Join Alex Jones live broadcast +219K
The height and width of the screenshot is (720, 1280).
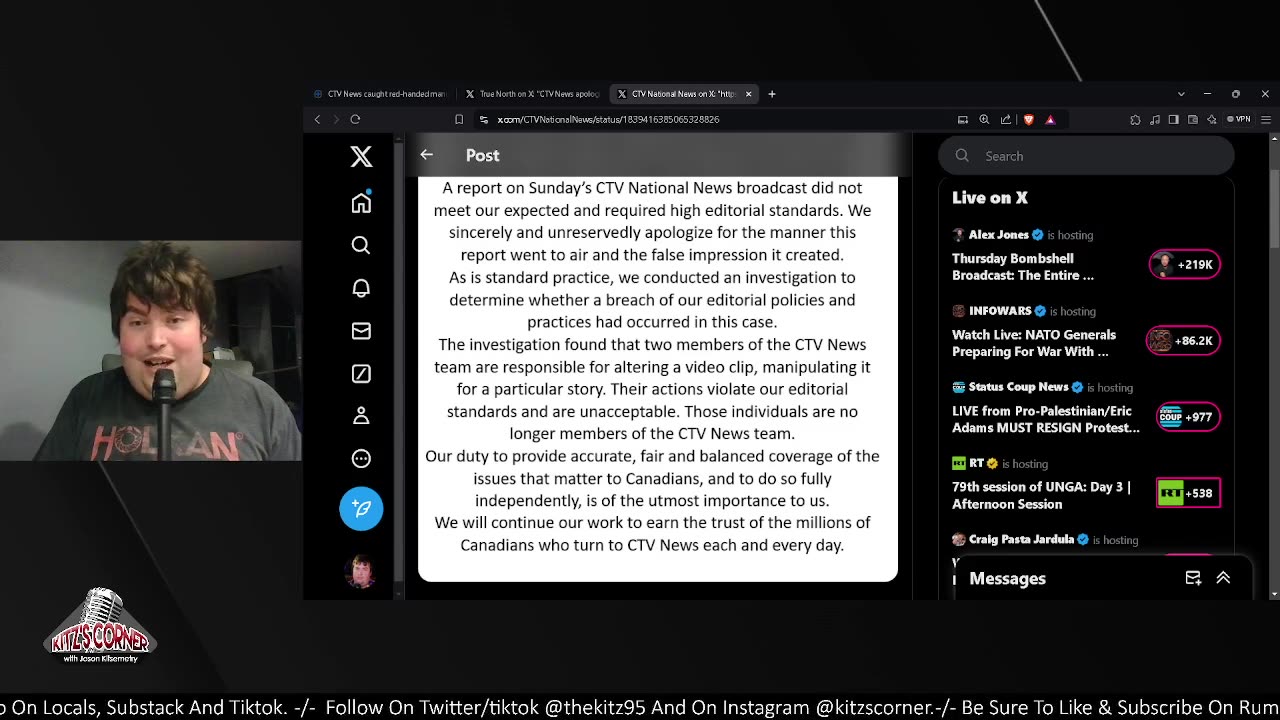(1184, 265)
